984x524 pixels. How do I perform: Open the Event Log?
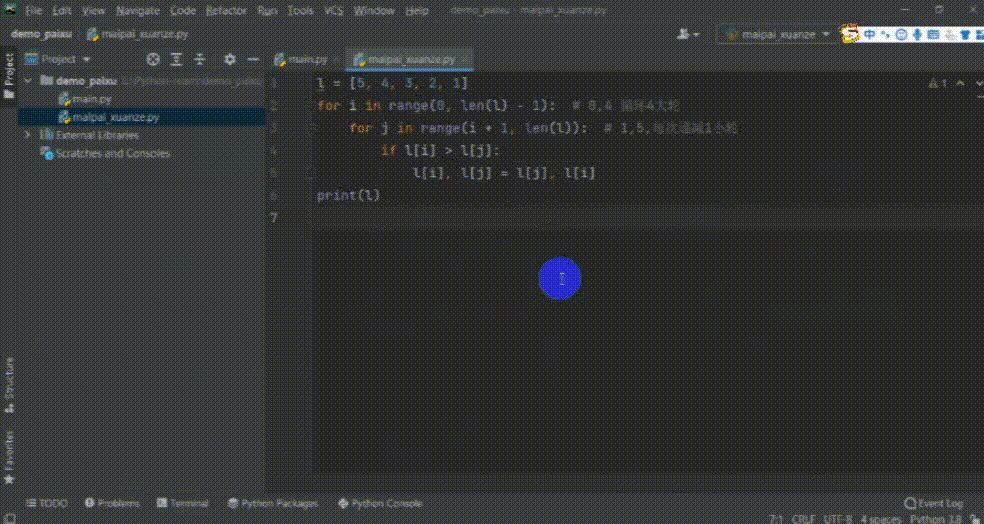[934, 503]
